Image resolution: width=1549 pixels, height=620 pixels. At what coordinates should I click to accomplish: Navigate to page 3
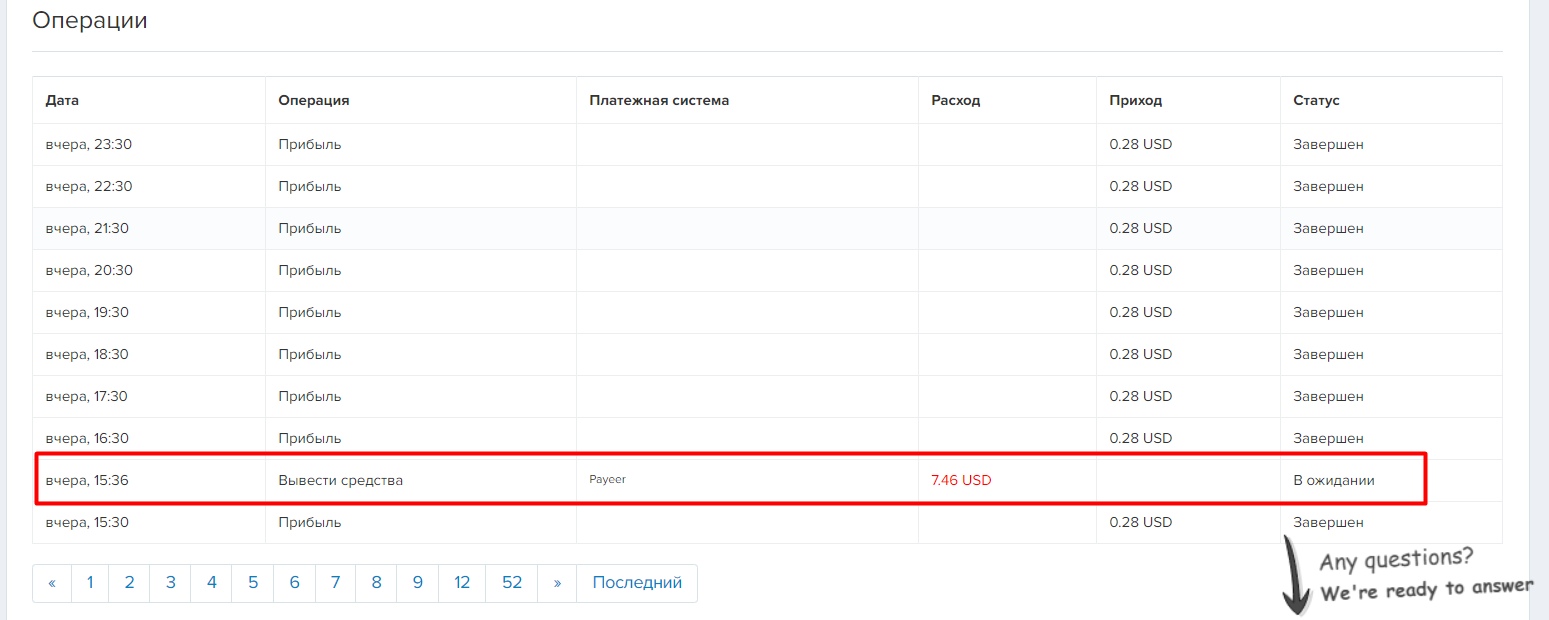click(170, 583)
